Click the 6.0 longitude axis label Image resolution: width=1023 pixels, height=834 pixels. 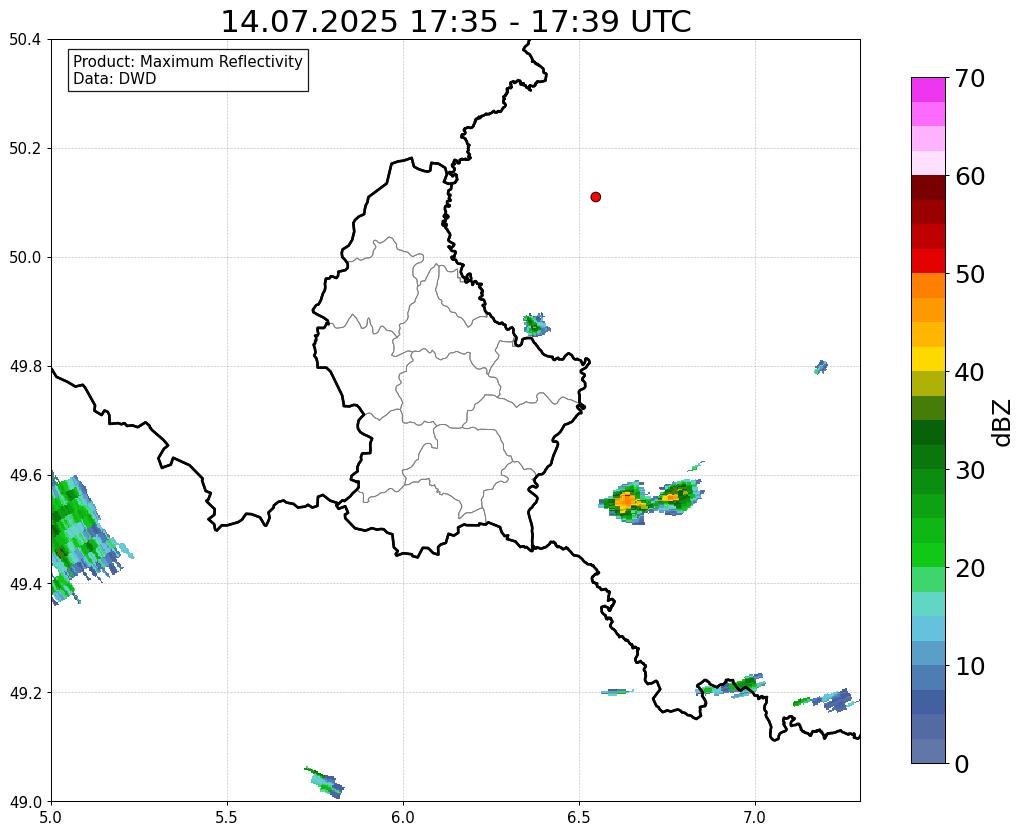(x=403, y=818)
